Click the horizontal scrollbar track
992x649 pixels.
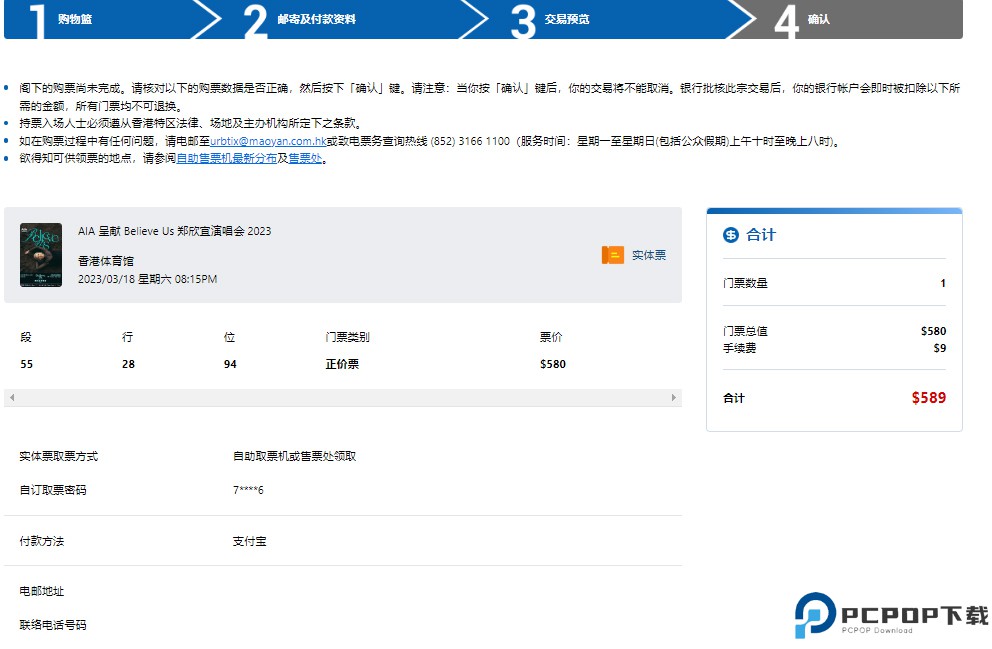pos(342,398)
